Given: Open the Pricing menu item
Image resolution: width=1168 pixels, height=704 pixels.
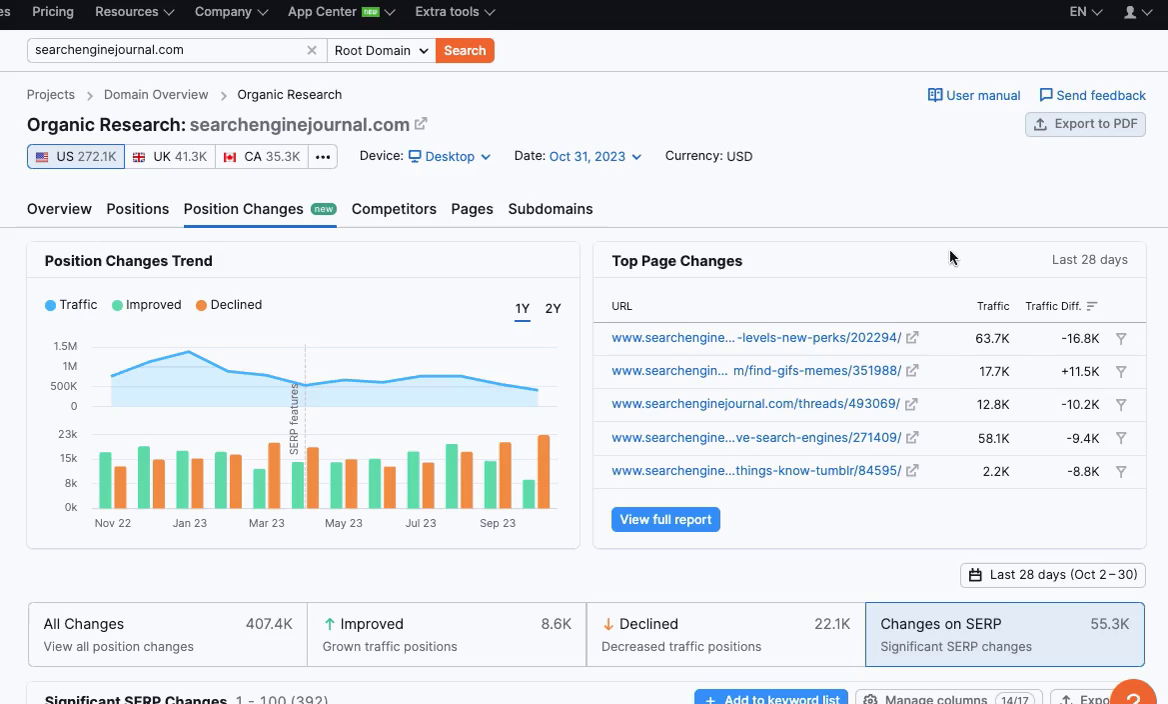Looking at the screenshot, I should pyautogui.click(x=53, y=12).
